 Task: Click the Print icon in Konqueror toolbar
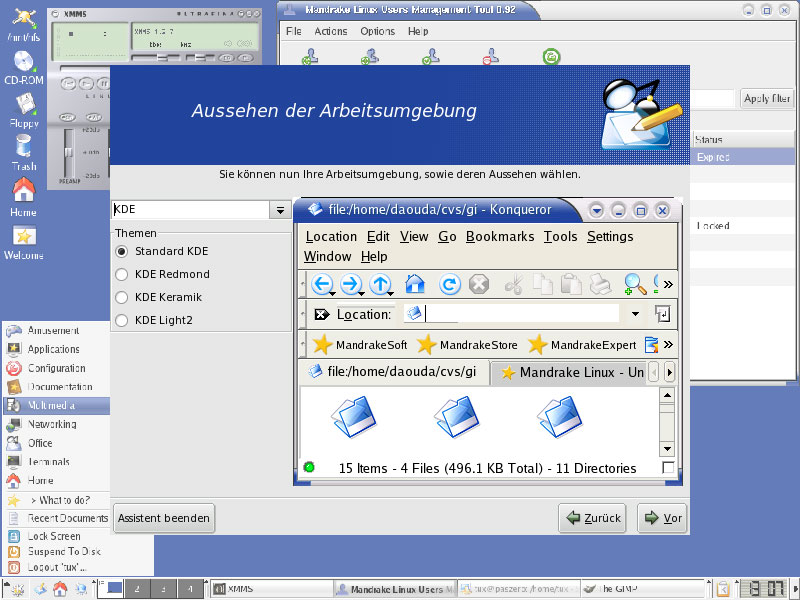coord(600,285)
